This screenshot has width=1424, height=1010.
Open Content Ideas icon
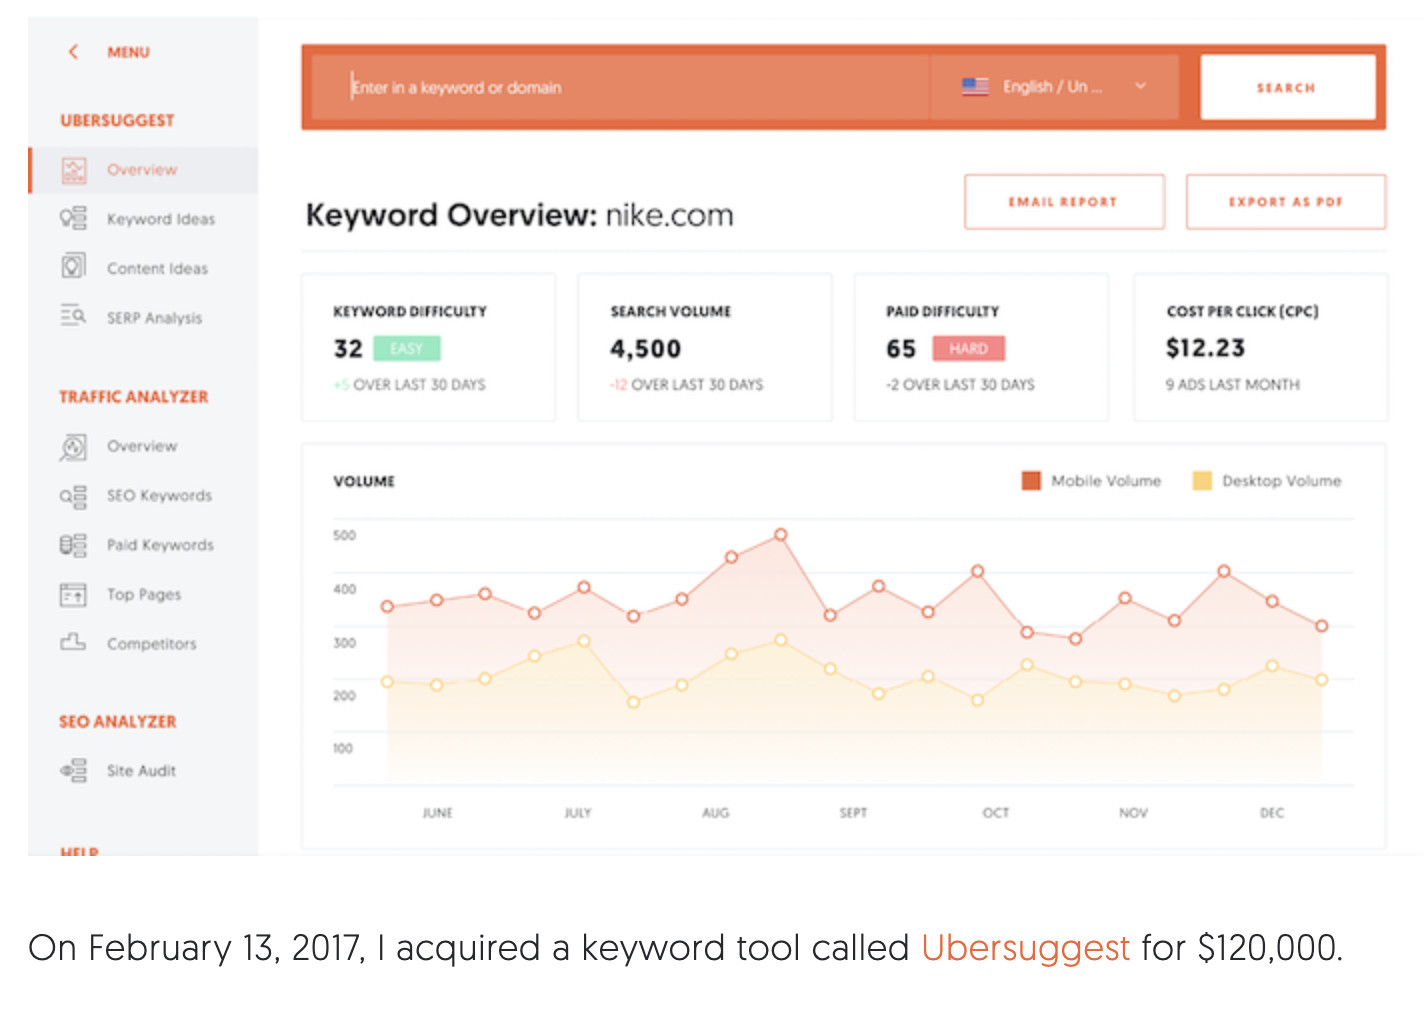click(x=74, y=266)
